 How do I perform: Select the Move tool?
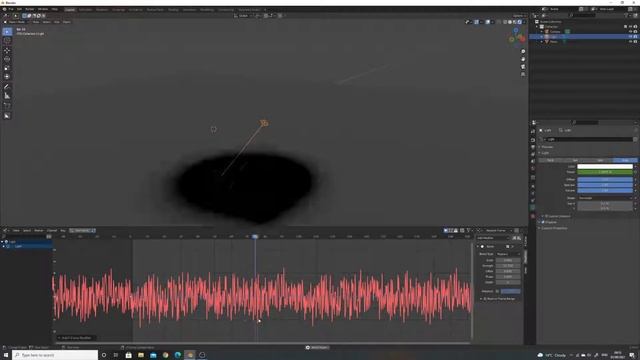click(x=7, y=51)
